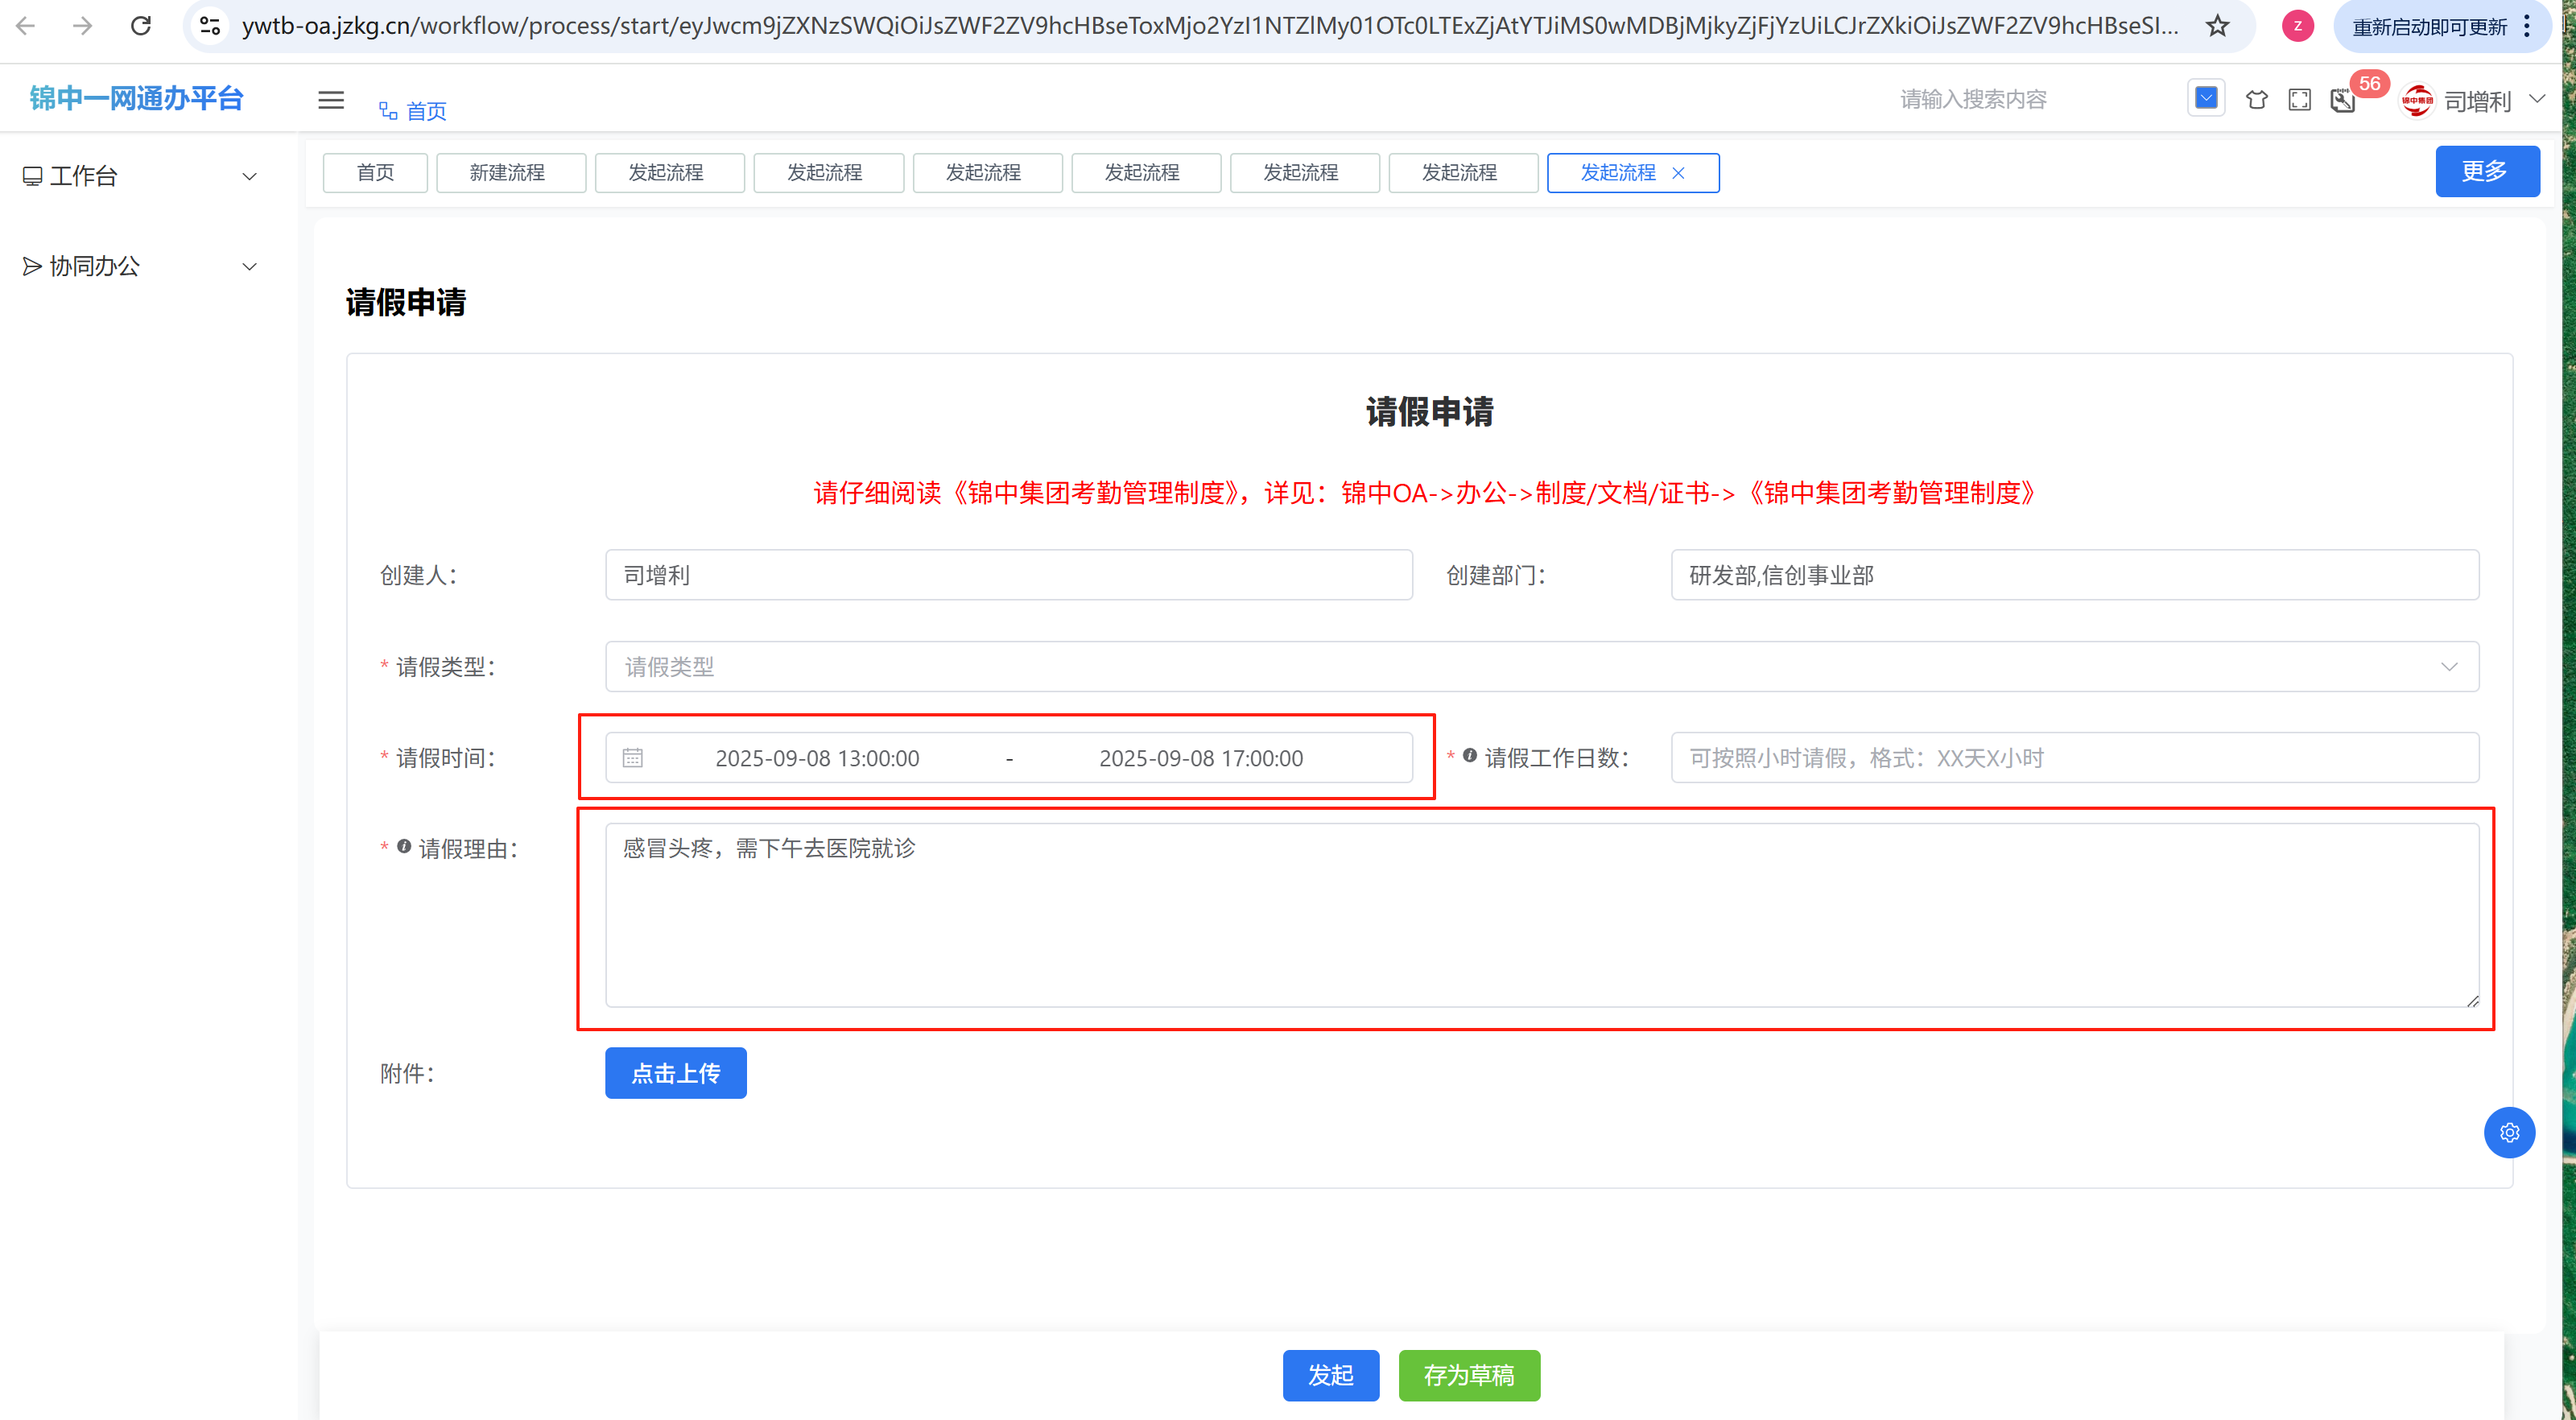Close the active 发起流程 tab
This screenshot has height=1420, width=2576.
(x=1679, y=173)
